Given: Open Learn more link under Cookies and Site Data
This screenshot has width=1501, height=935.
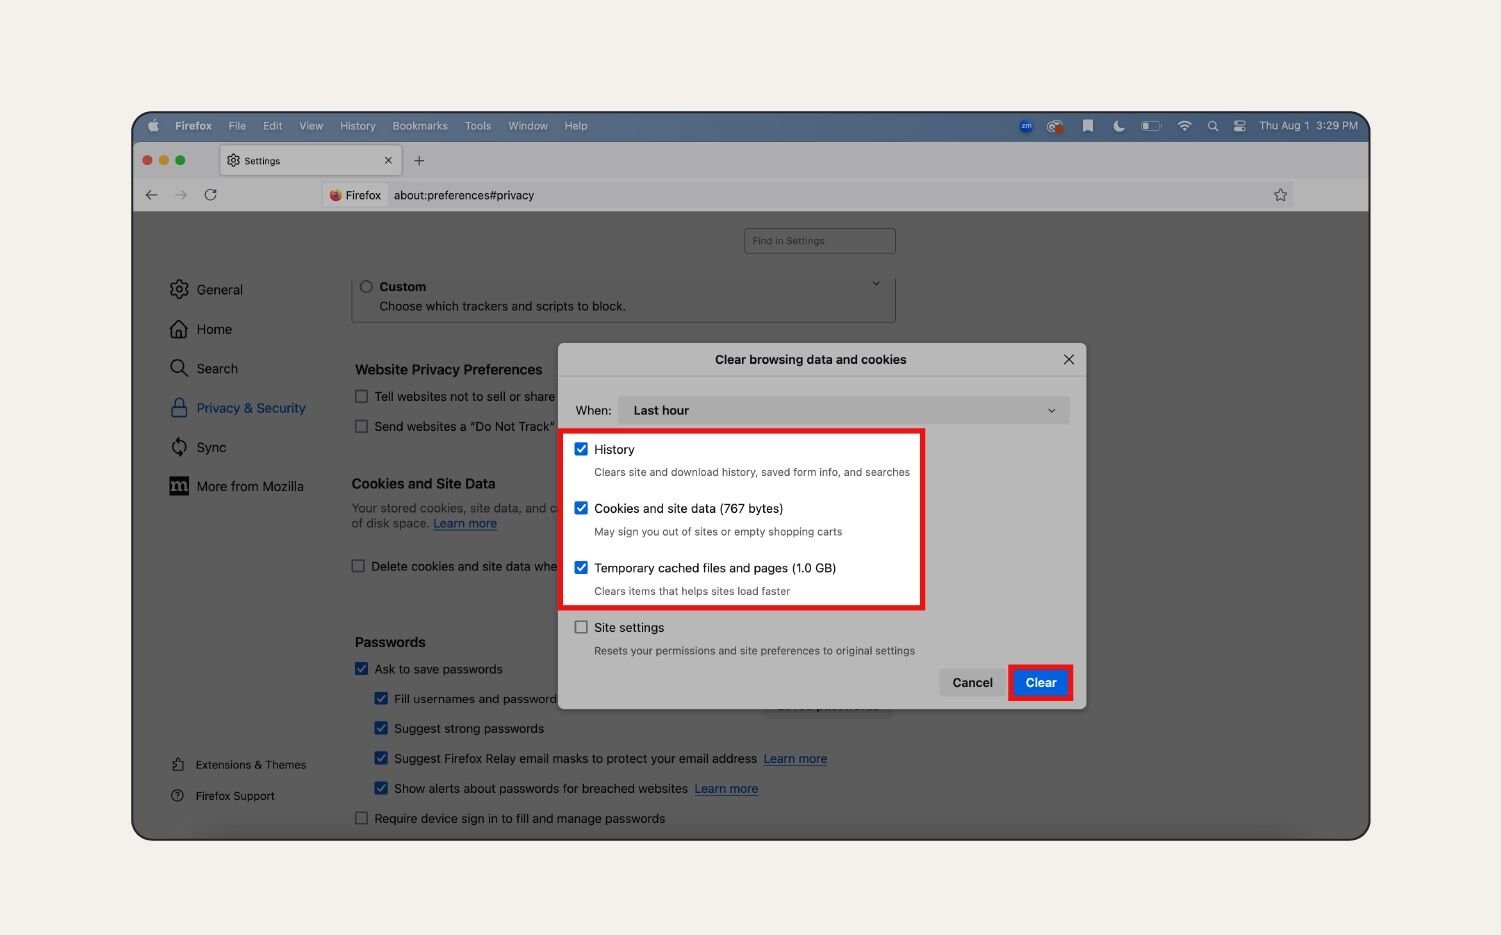Looking at the screenshot, I should (x=465, y=524).
